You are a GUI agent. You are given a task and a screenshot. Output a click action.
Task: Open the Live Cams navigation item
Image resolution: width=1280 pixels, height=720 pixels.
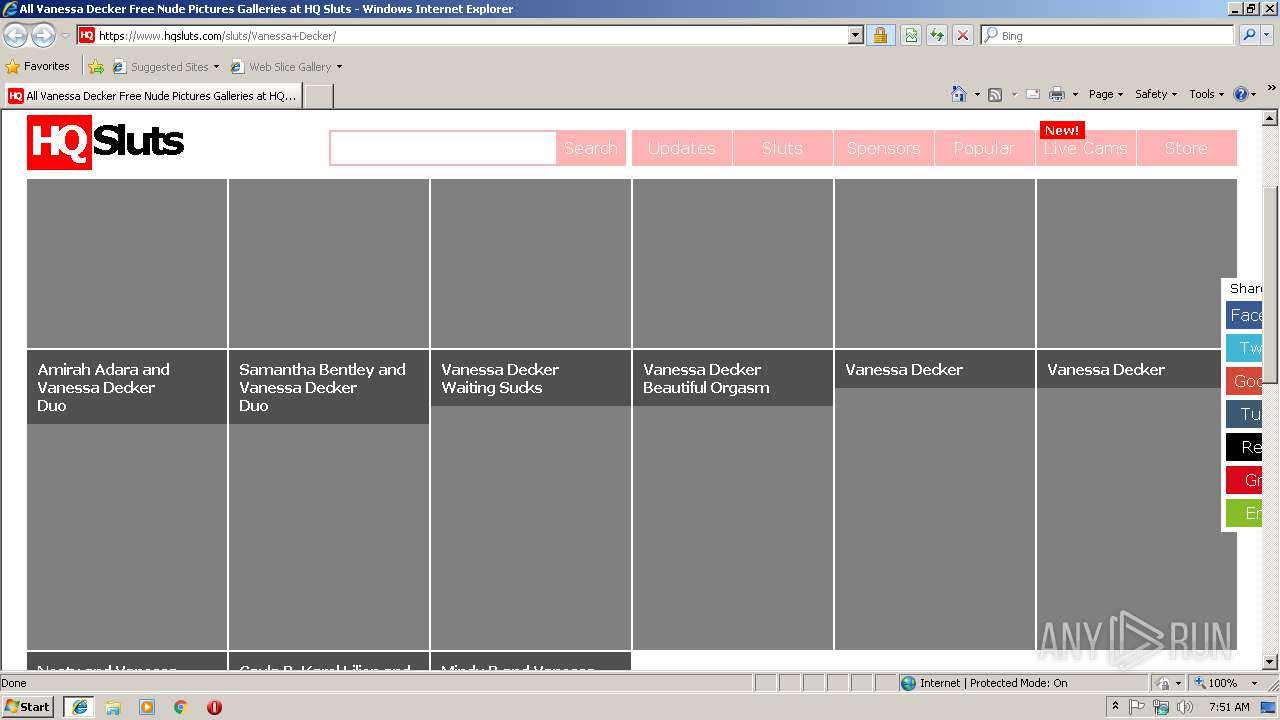pyautogui.click(x=1085, y=148)
